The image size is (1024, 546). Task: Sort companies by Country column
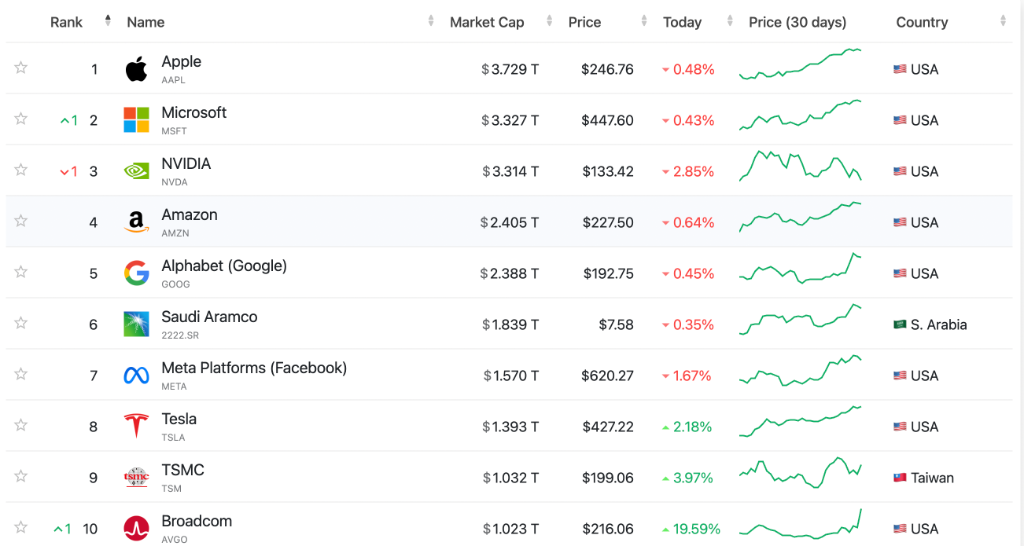pyautogui.click(x=921, y=22)
